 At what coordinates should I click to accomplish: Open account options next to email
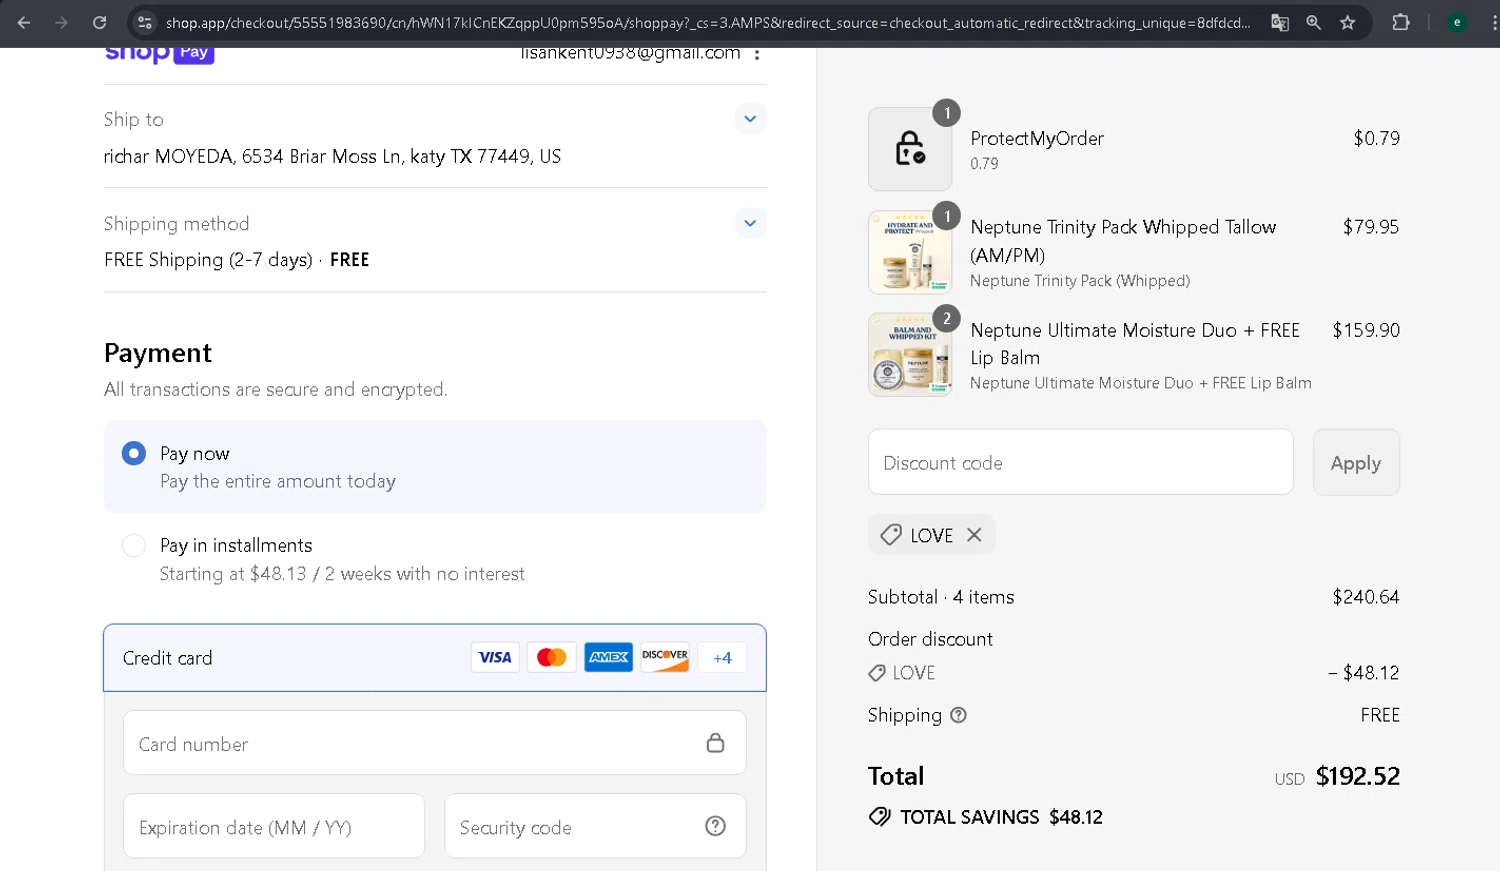coord(757,54)
